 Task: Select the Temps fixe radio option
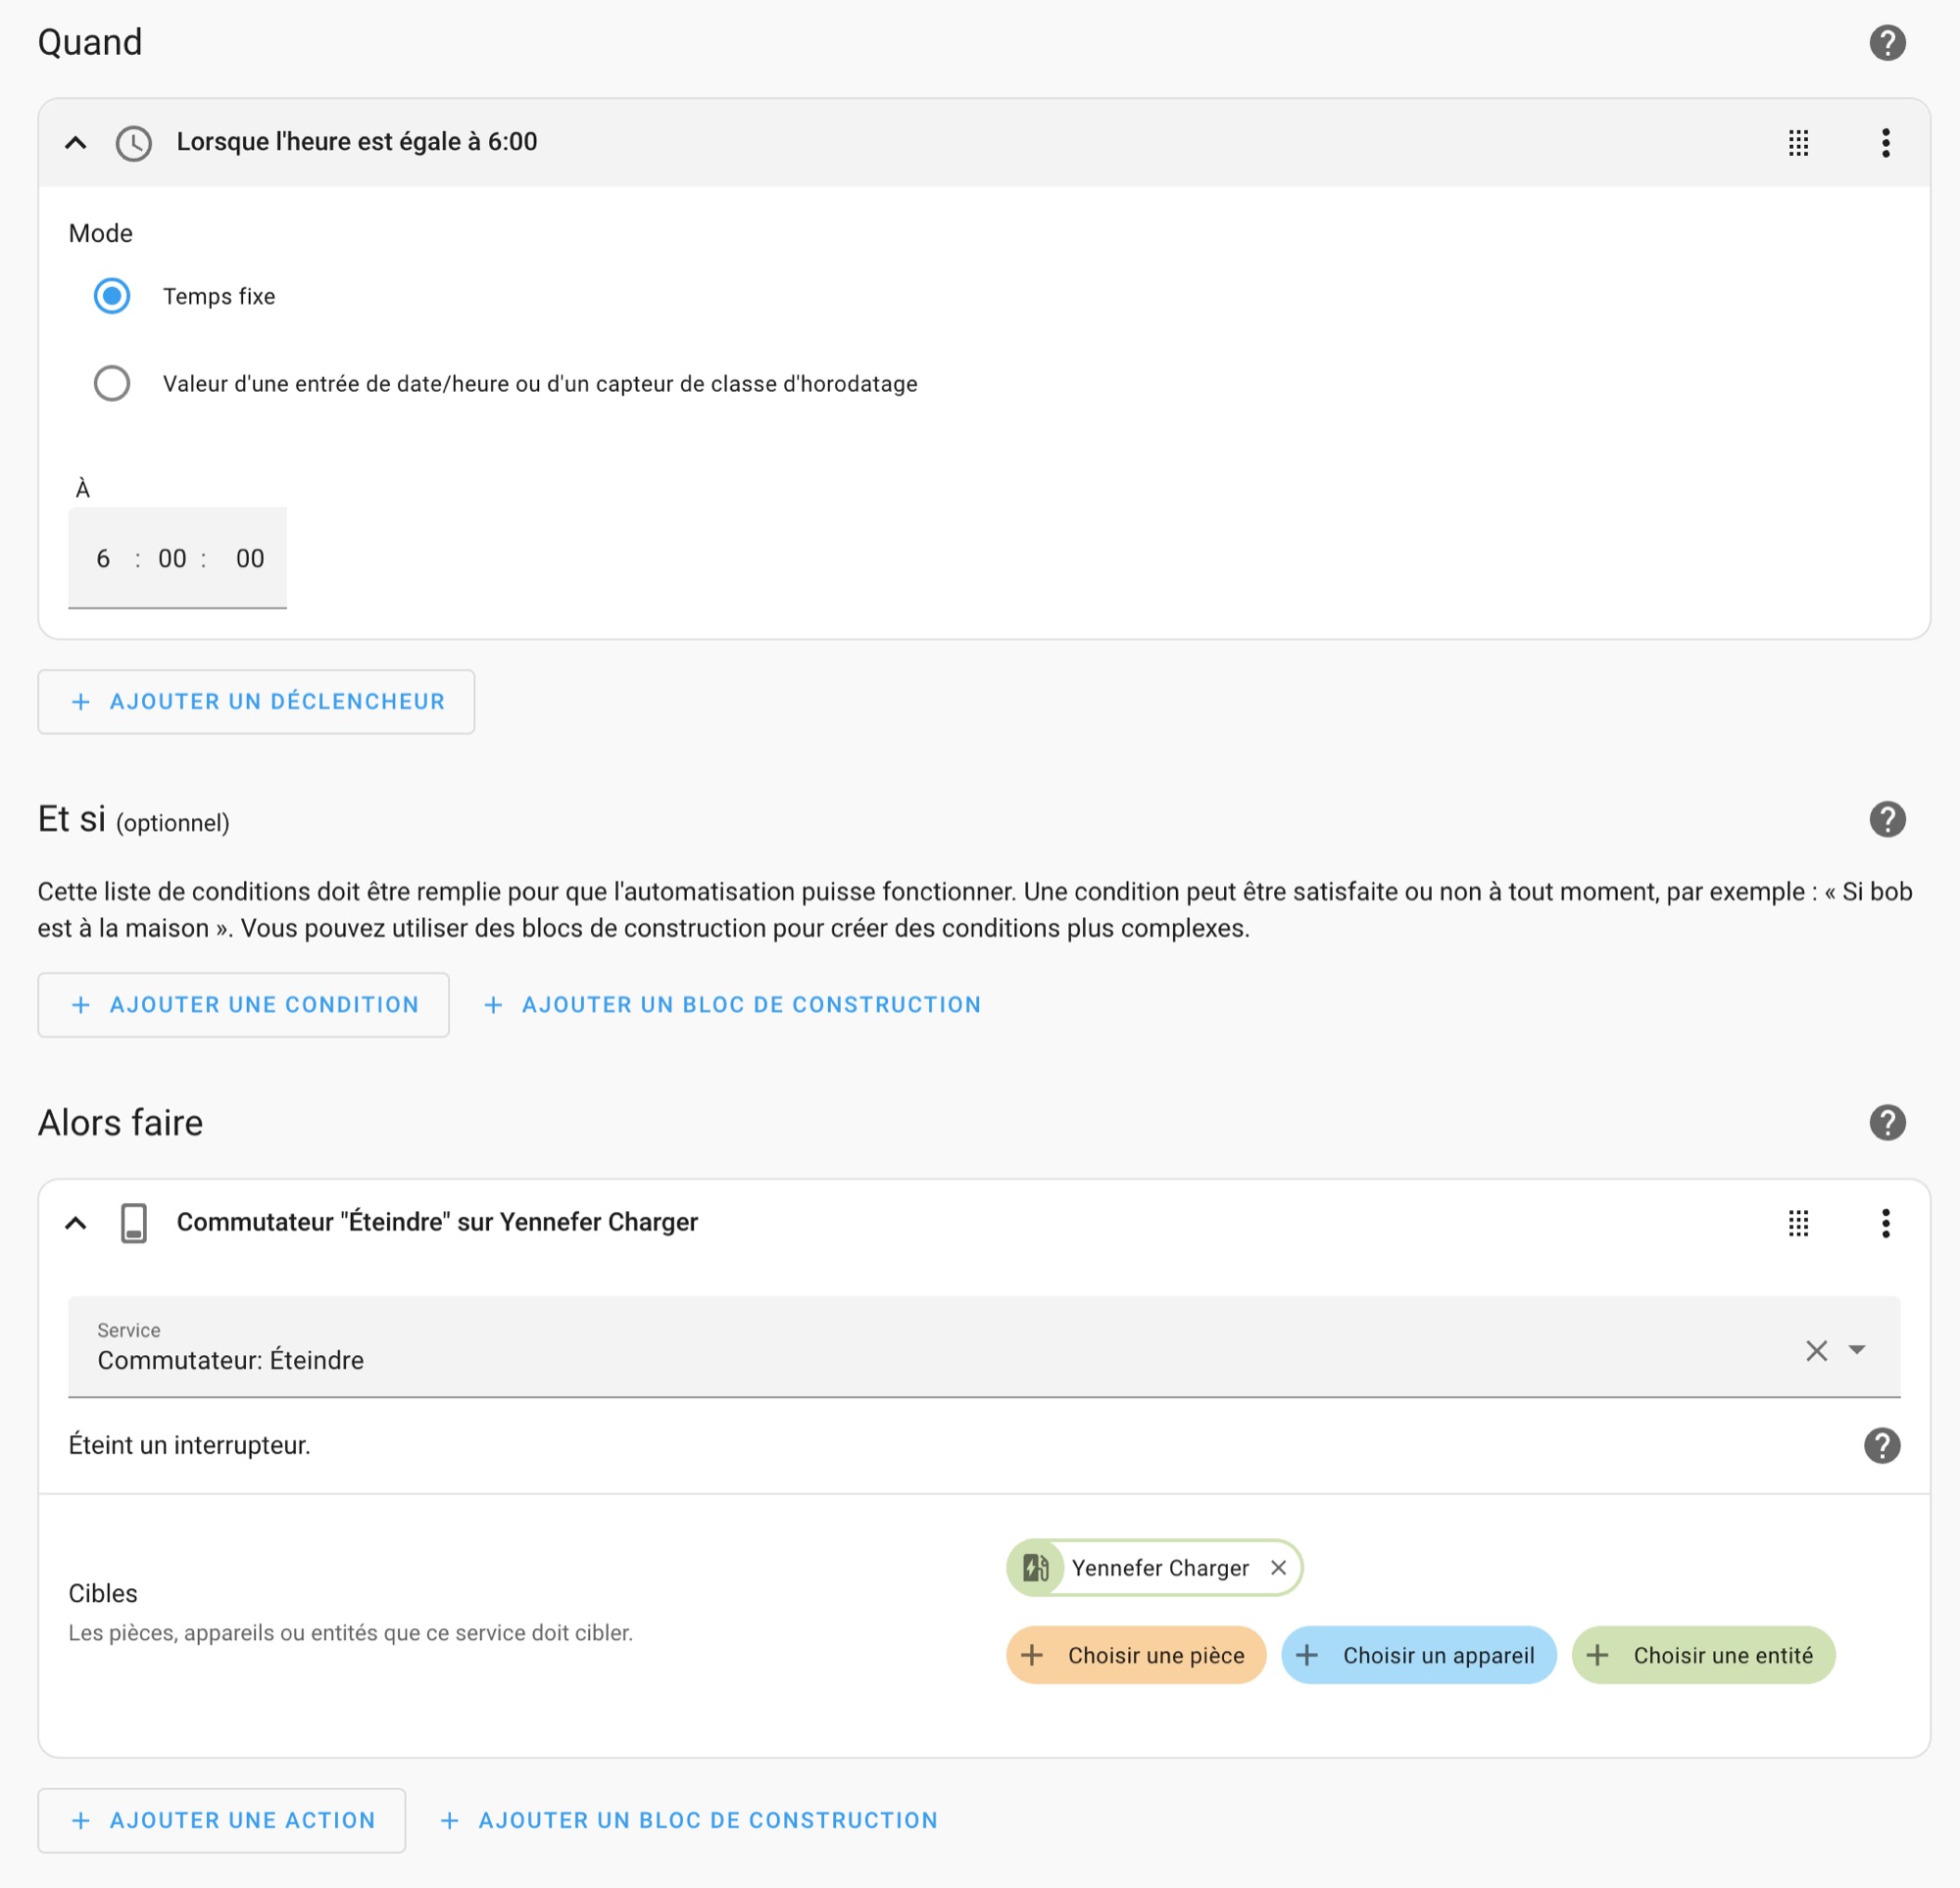tap(112, 296)
